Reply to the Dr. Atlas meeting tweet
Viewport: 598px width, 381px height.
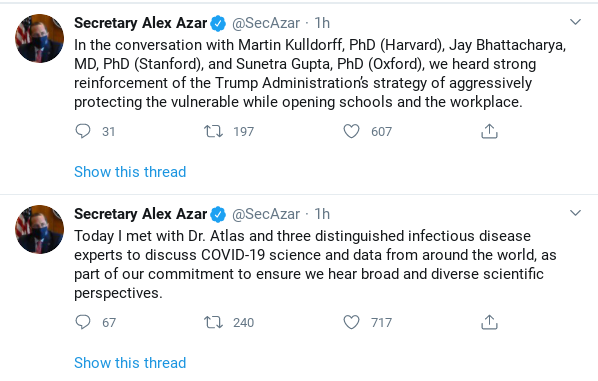(83, 322)
